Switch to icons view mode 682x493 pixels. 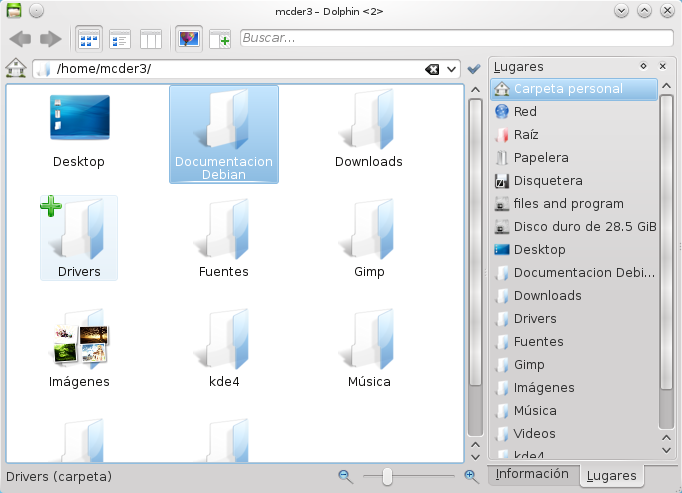pyautogui.click(x=89, y=39)
